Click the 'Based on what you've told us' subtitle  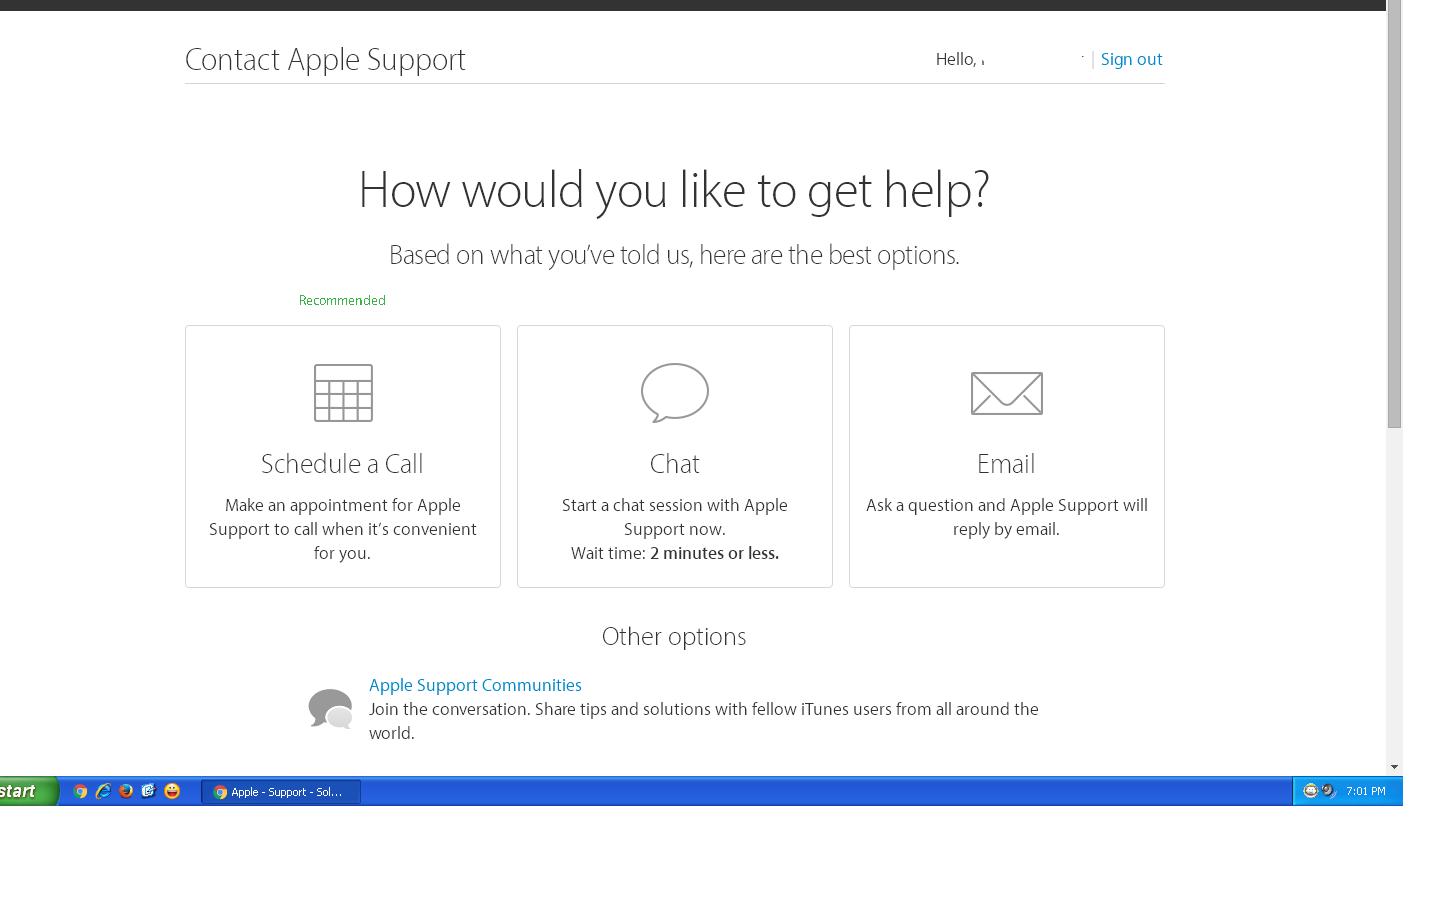coord(674,255)
